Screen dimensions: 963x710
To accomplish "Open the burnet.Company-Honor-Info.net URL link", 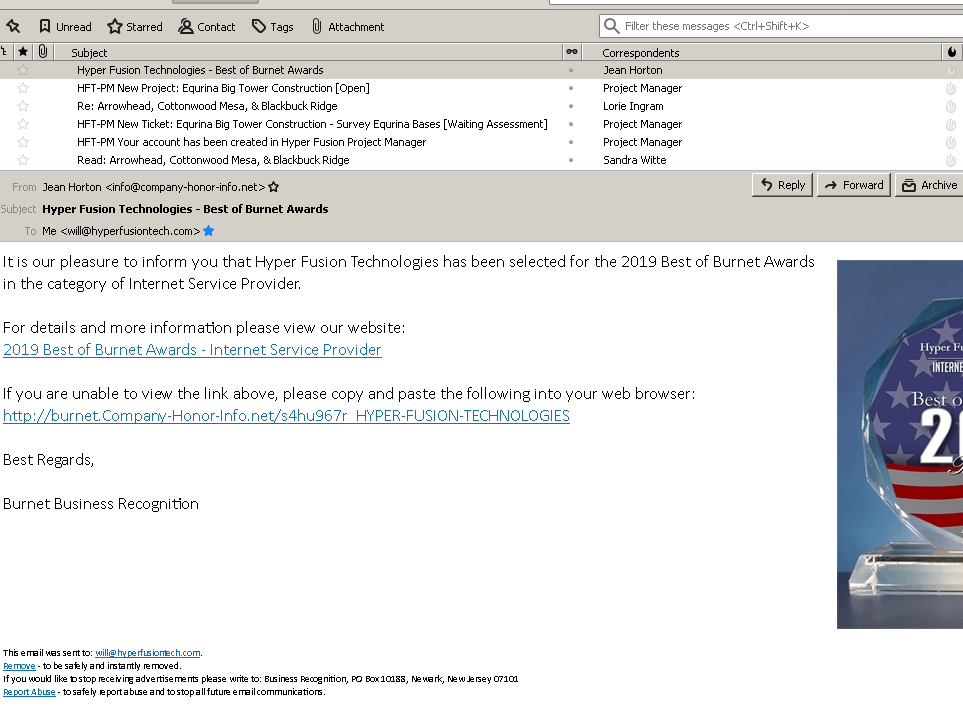I will [x=286, y=416].
